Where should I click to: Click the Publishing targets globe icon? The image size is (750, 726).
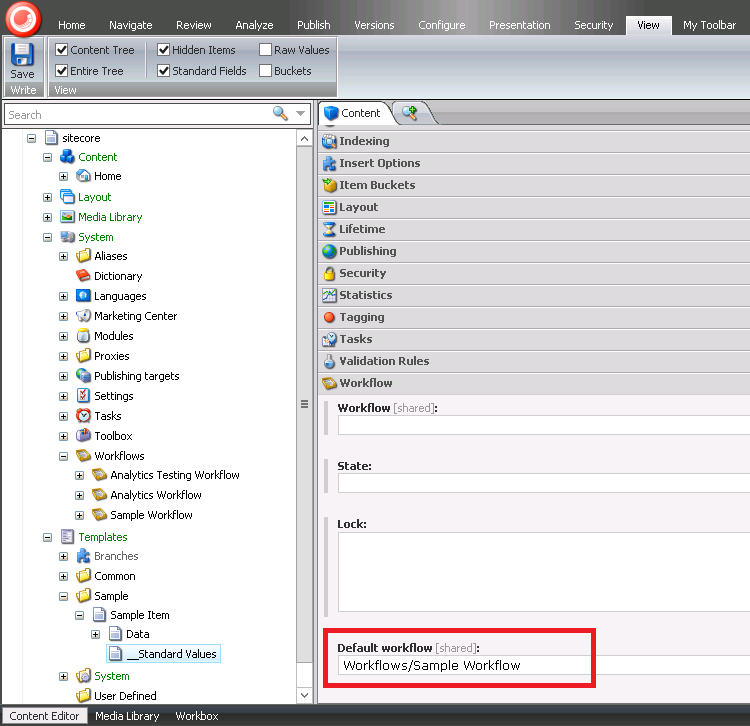(83, 375)
